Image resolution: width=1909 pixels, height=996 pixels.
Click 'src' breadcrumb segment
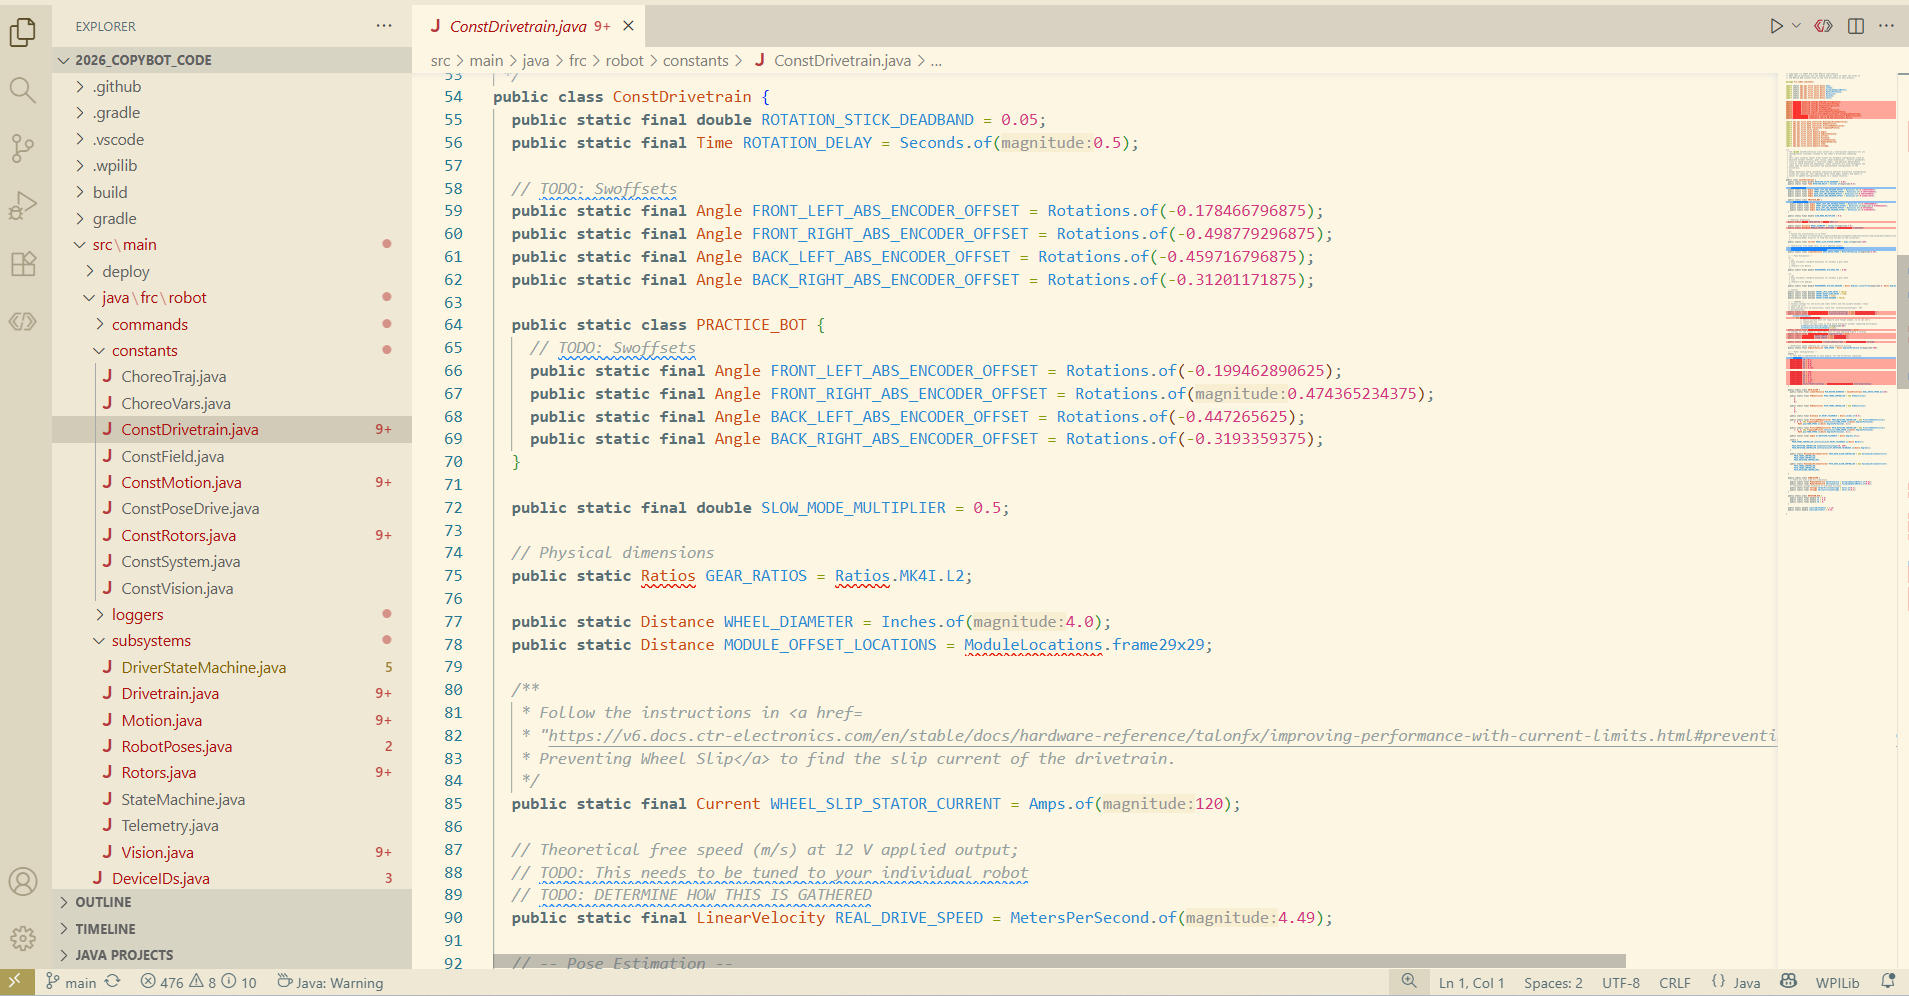coord(441,61)
